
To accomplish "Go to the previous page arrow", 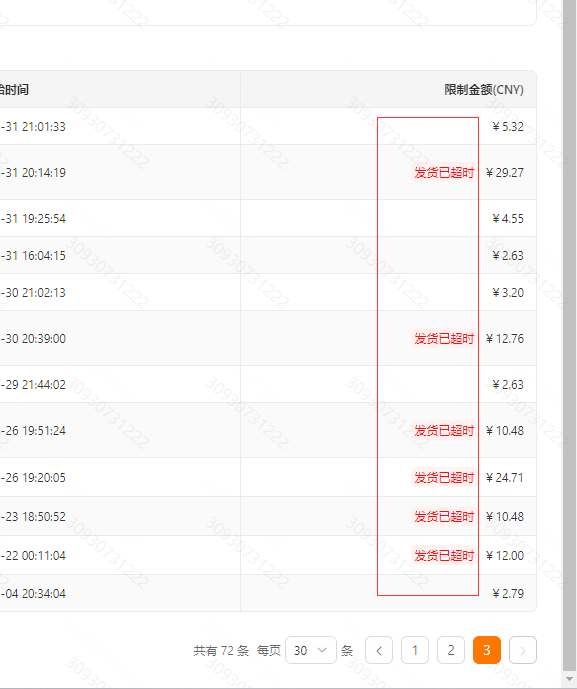I will coord(379,650).
